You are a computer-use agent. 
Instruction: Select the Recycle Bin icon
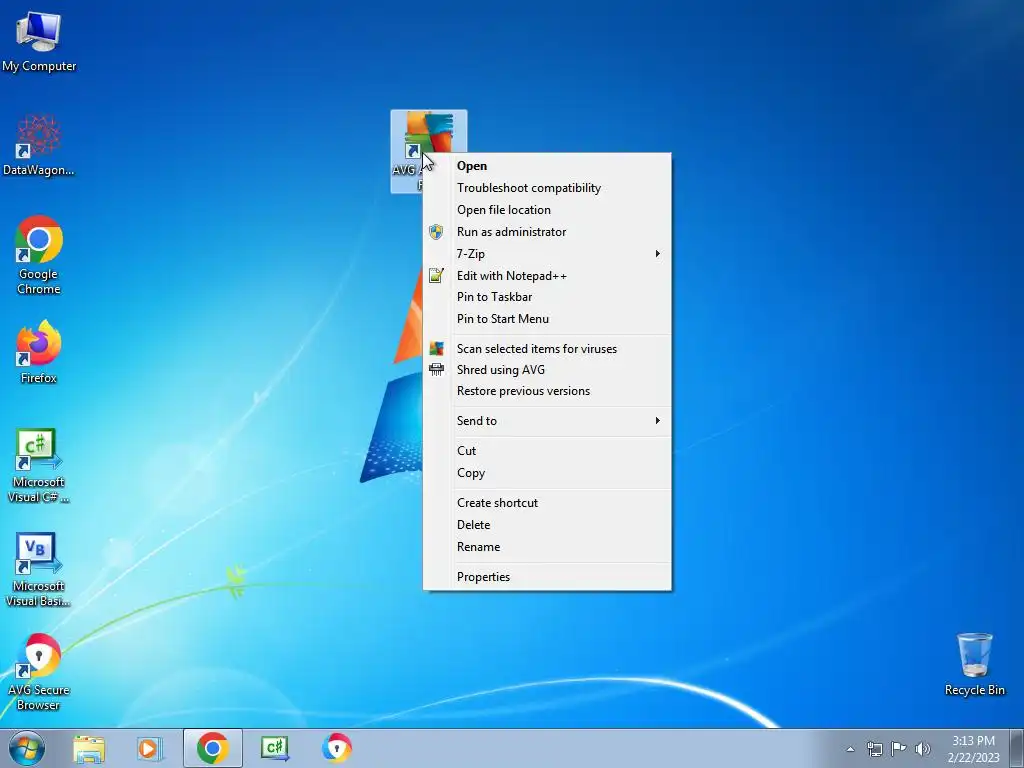[x=974, y=664]
